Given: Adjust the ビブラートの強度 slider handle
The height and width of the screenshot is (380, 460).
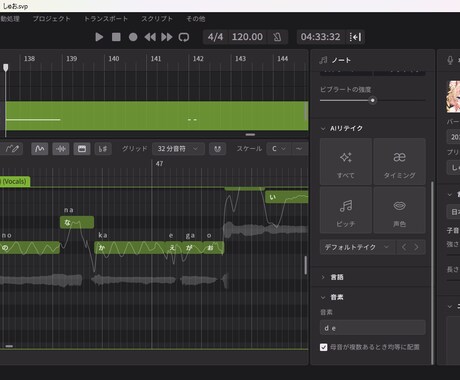Looking at the screenshot, I should (373, 100).
